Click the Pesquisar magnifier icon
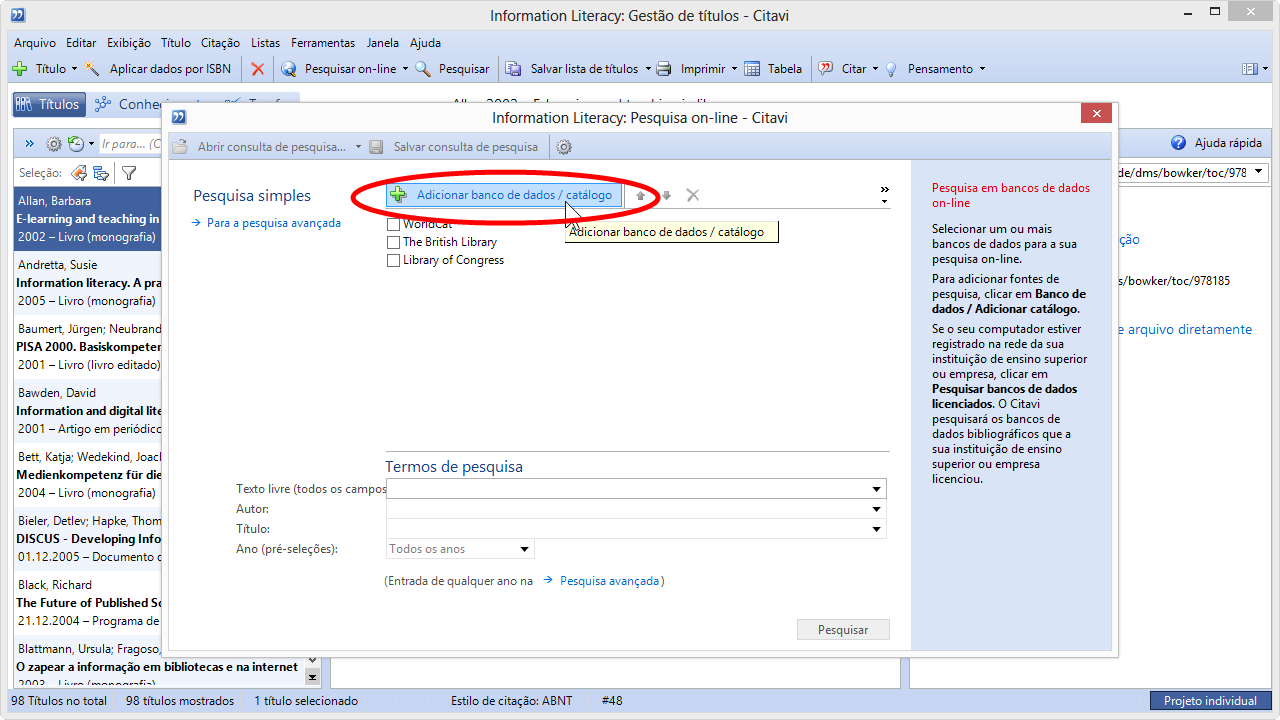Screen dimensions: 1280x720 click(423, 69)
